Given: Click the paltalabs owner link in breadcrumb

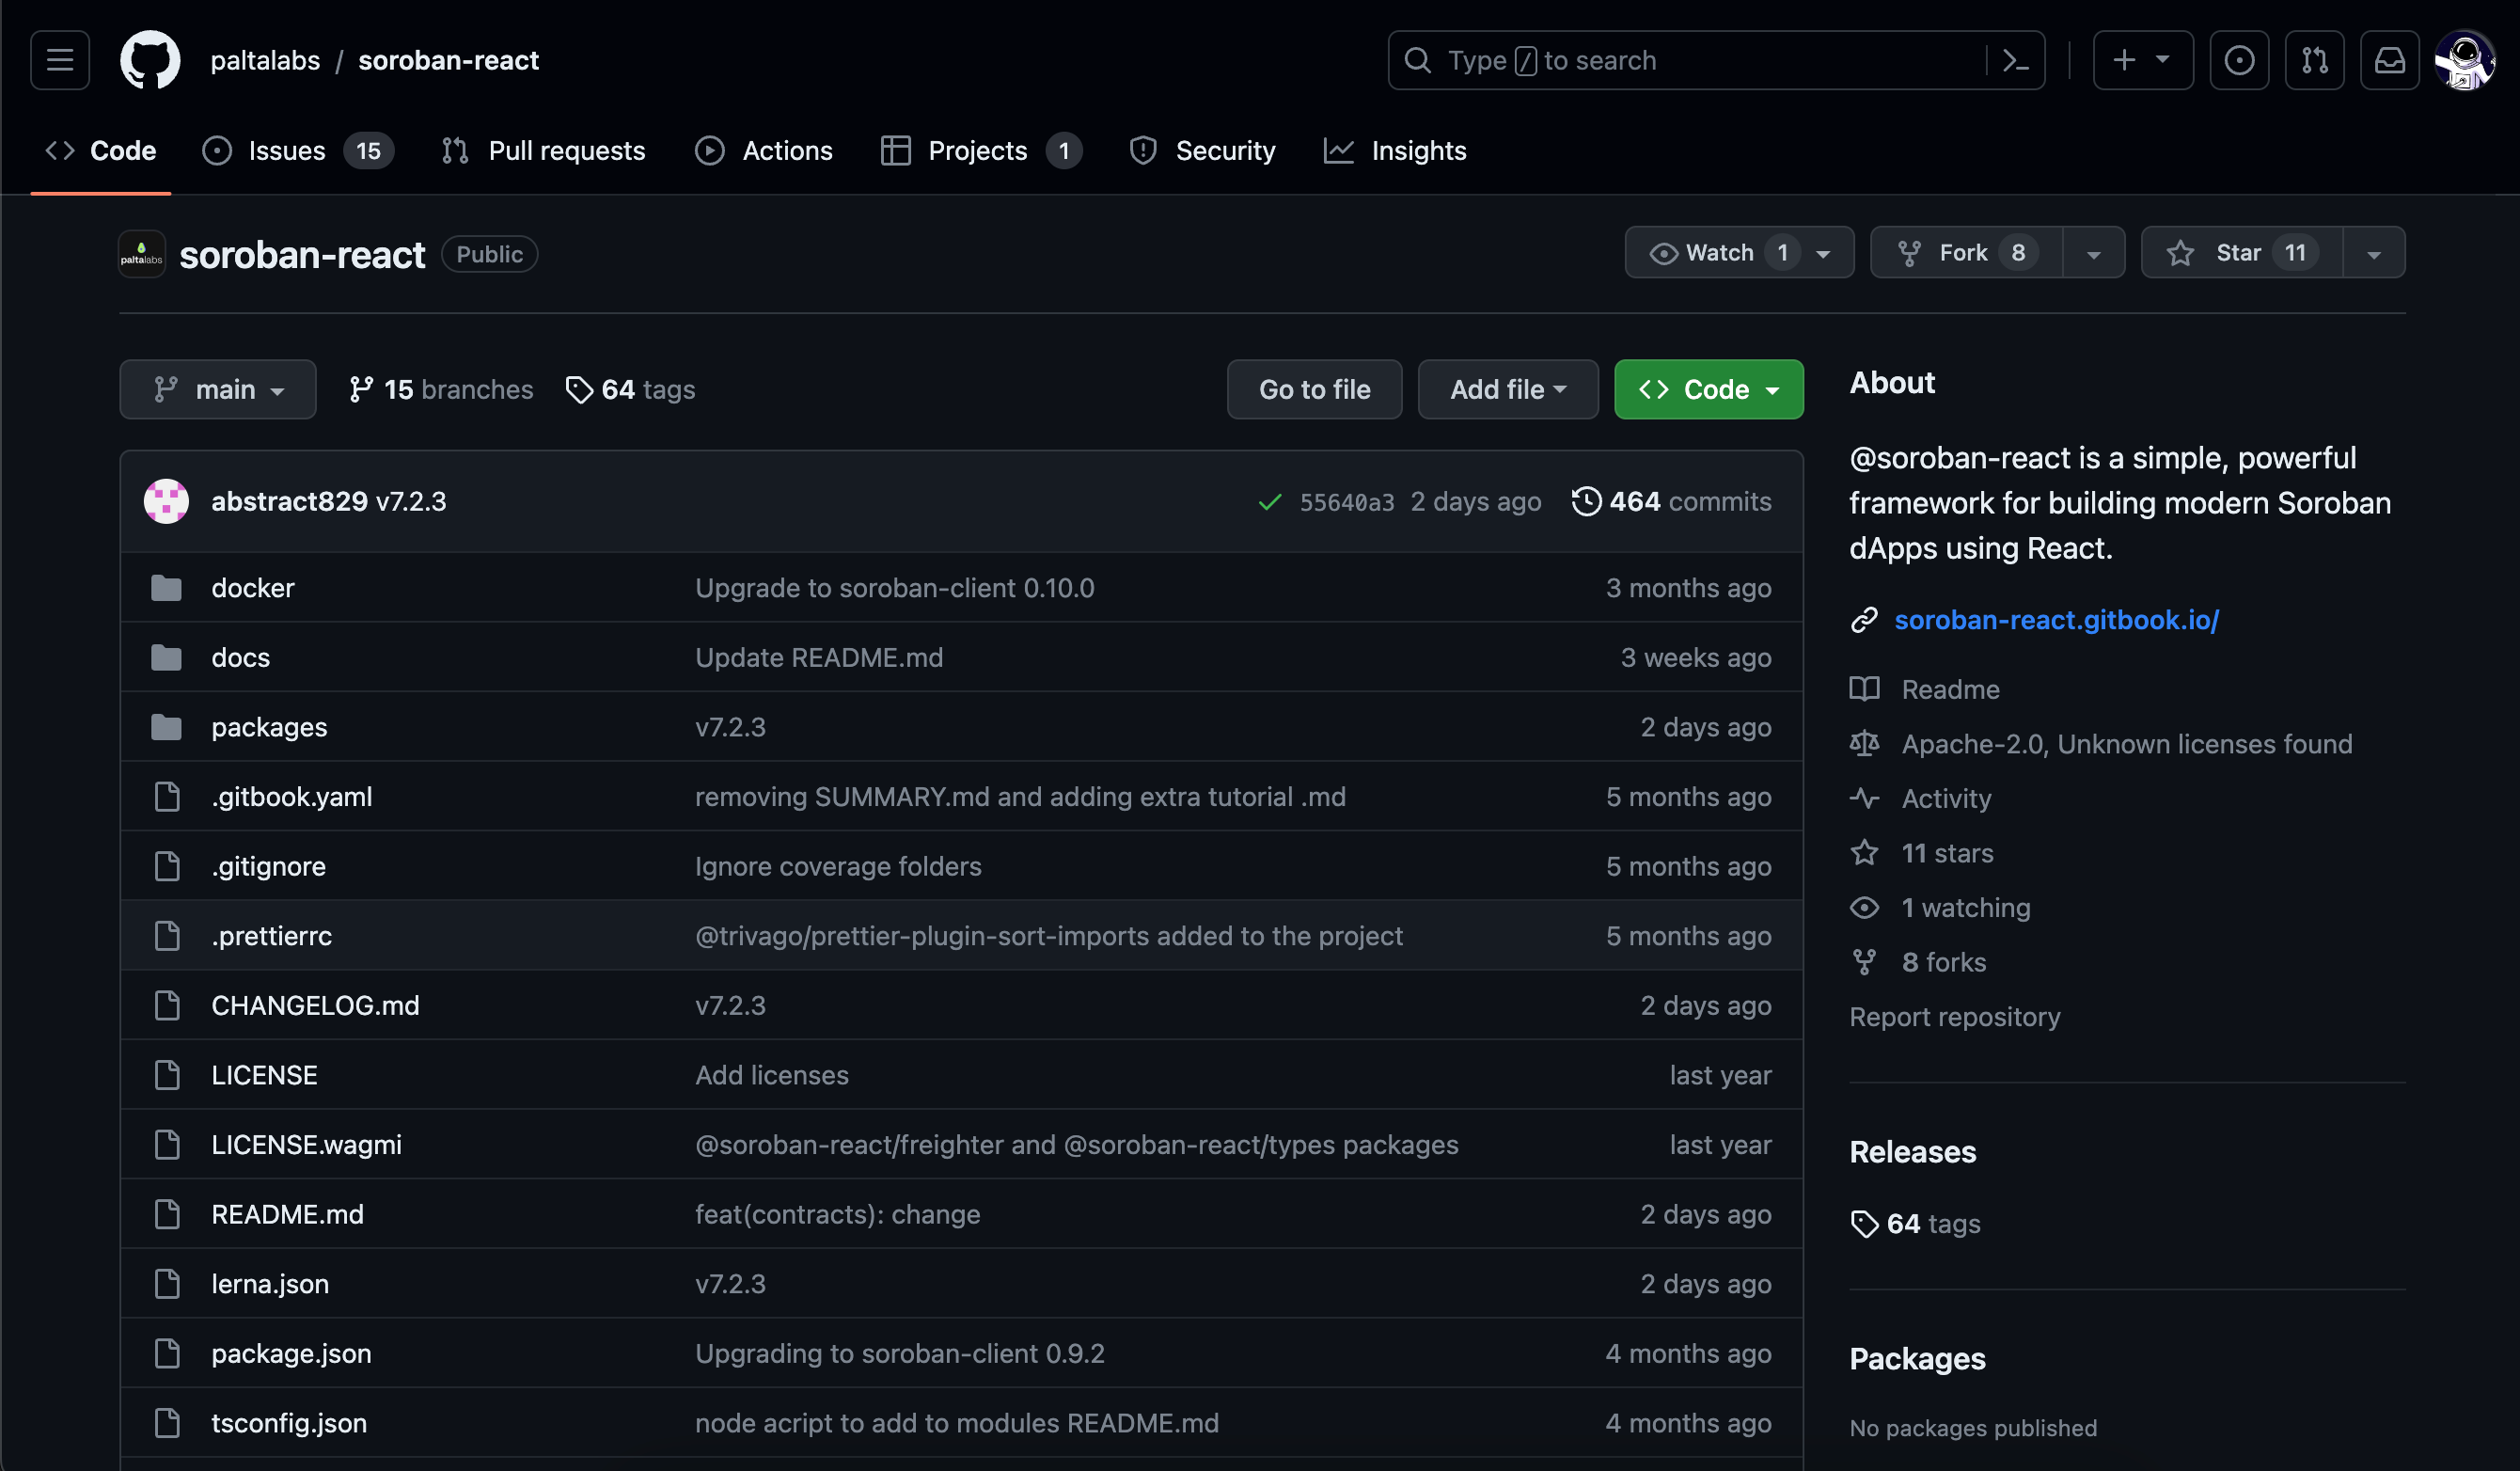Looking at the screenshot, I should 265,60.
